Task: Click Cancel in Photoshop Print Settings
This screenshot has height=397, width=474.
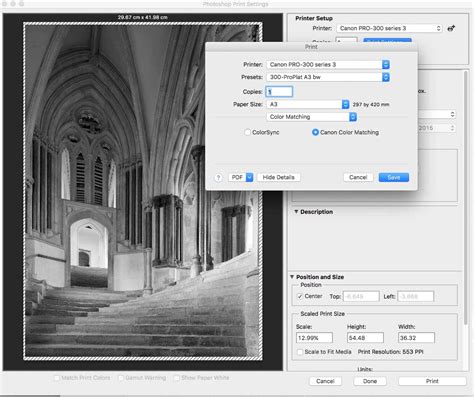Action: point(325,381)
